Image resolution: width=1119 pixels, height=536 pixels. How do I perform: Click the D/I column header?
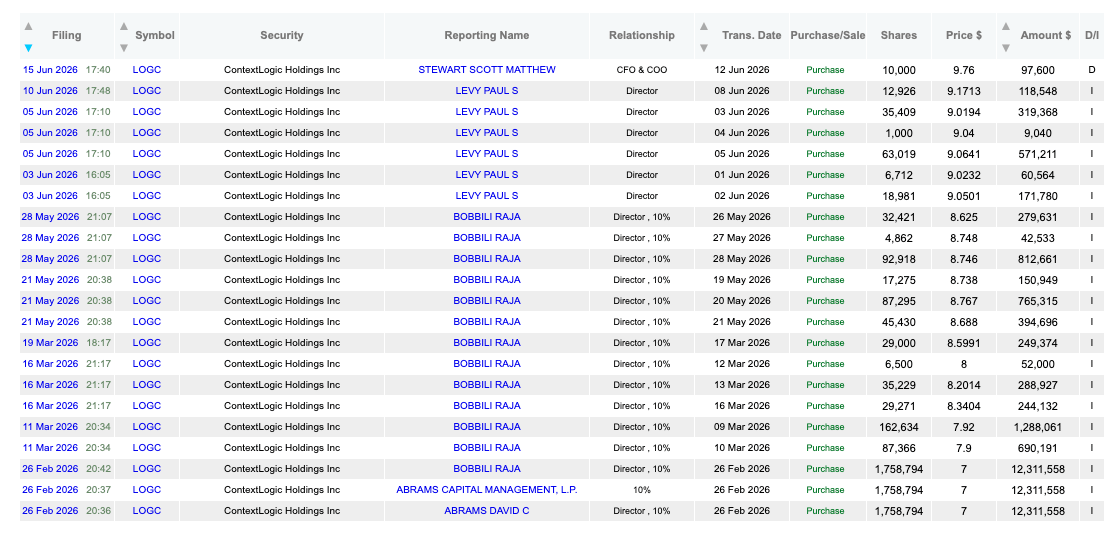click(x=1092, y=35)
